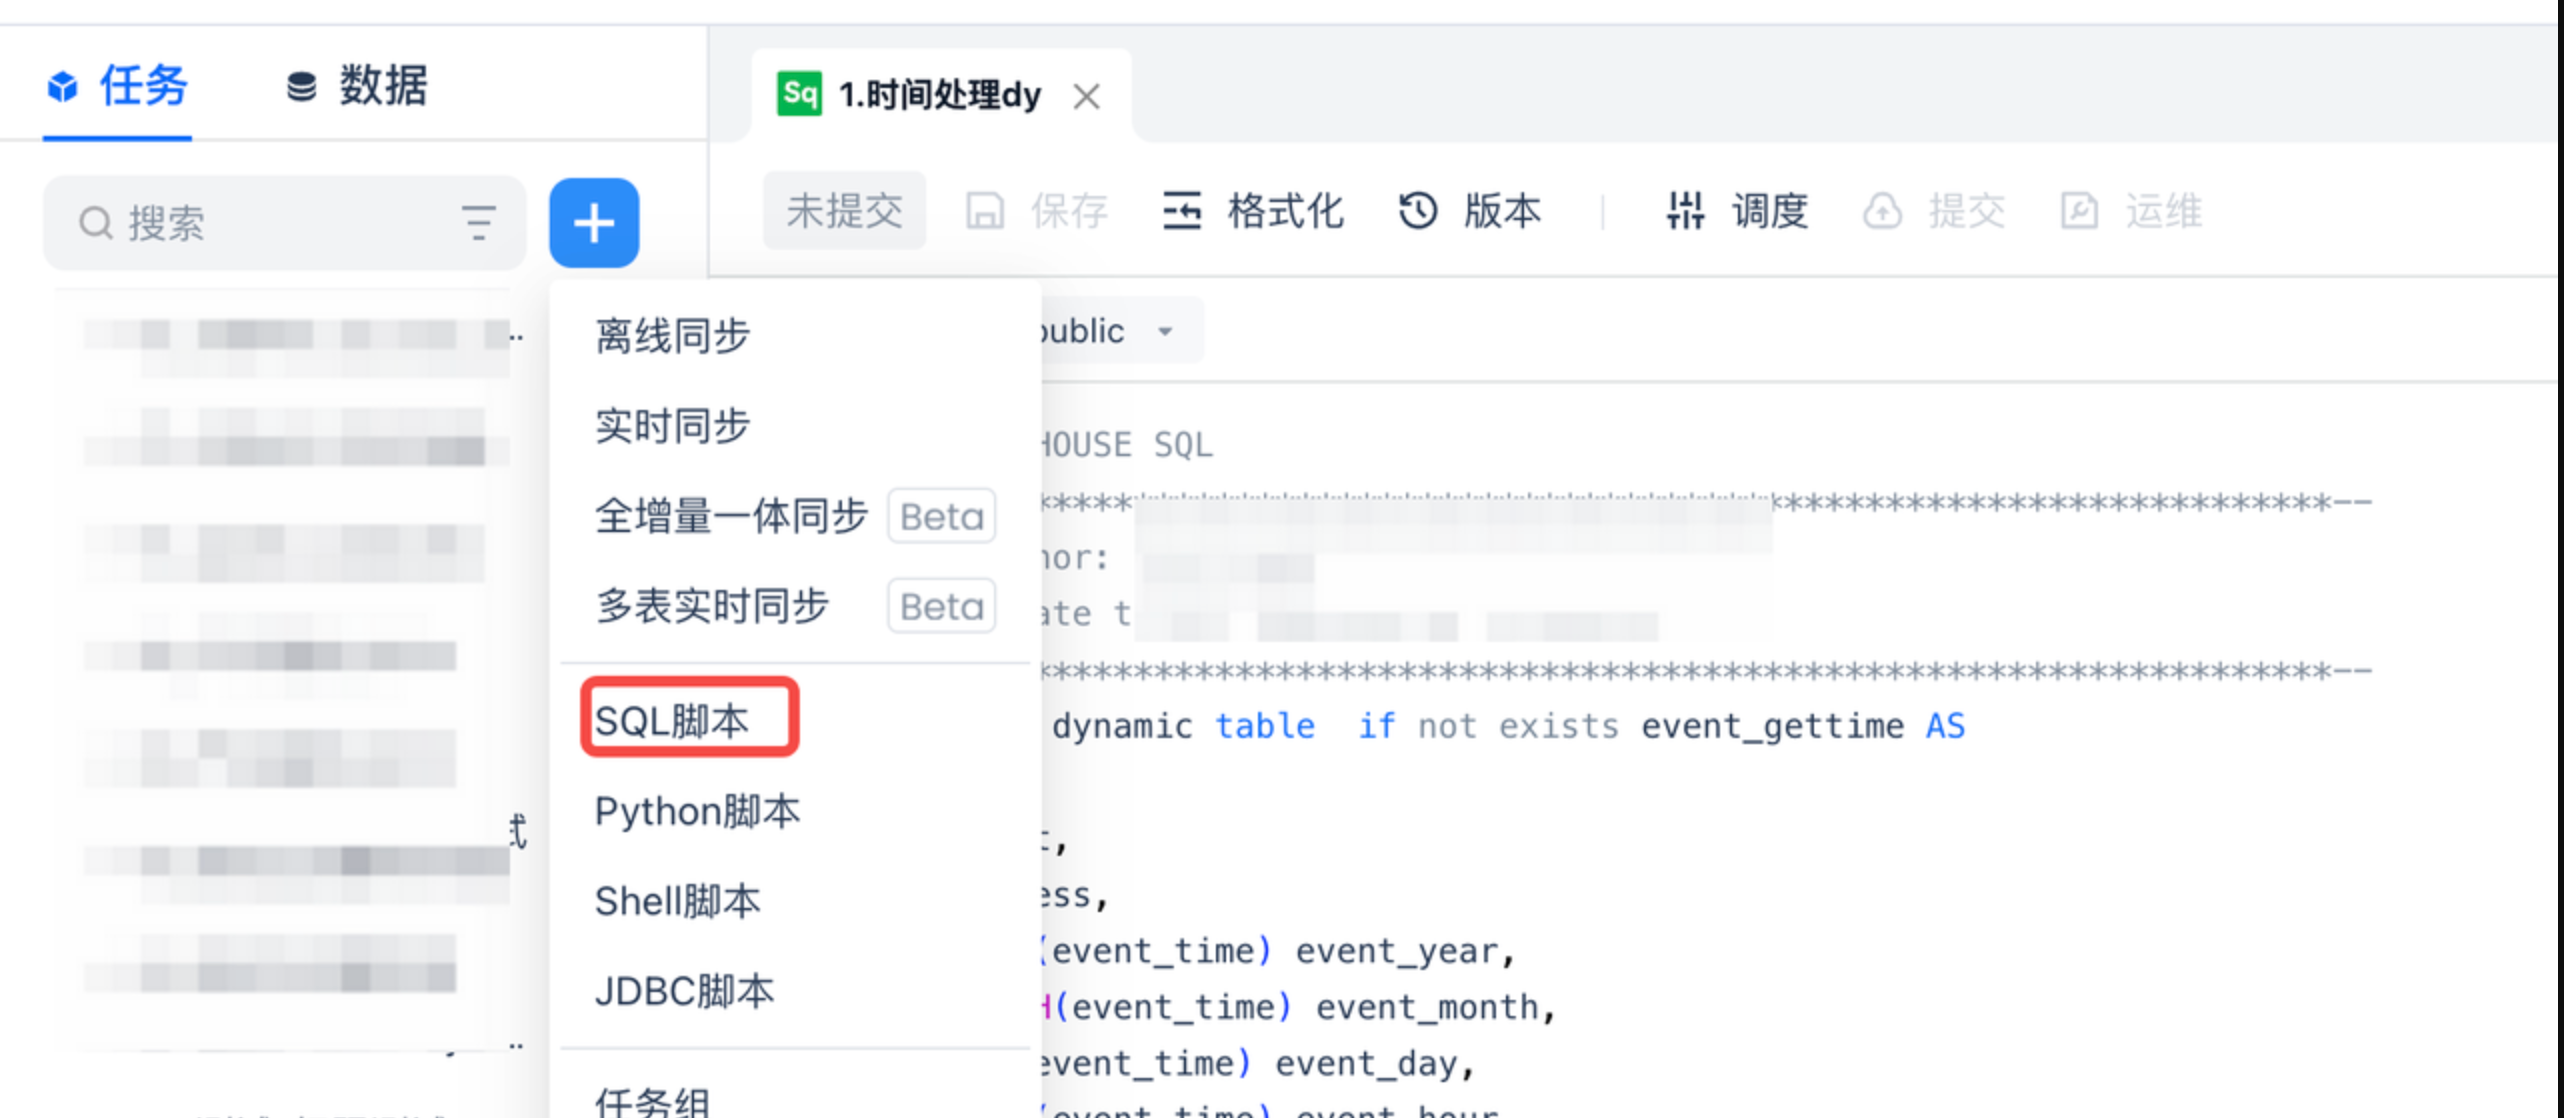Switch to the Tasks (任务) tab

coord(118,86)
